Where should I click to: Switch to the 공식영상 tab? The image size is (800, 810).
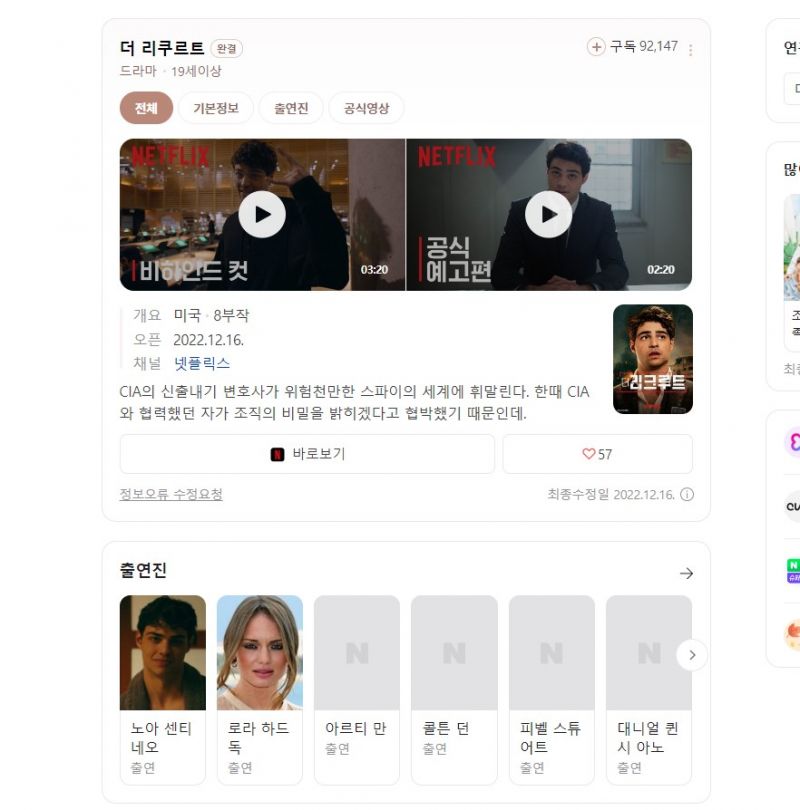pyautogui.click(x=366, y=108)
